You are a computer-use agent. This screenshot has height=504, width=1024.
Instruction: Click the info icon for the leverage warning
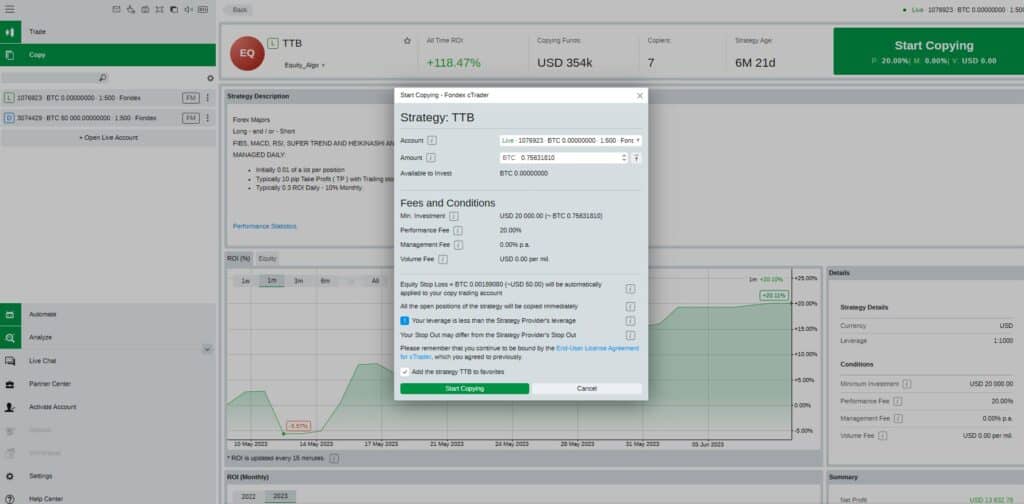click(630, 321)
